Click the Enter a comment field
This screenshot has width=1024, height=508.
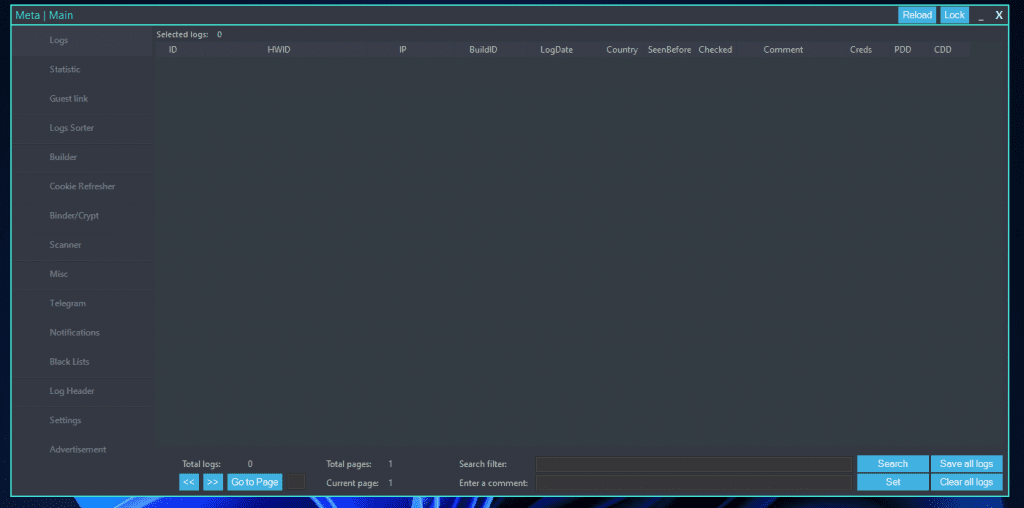693,483
